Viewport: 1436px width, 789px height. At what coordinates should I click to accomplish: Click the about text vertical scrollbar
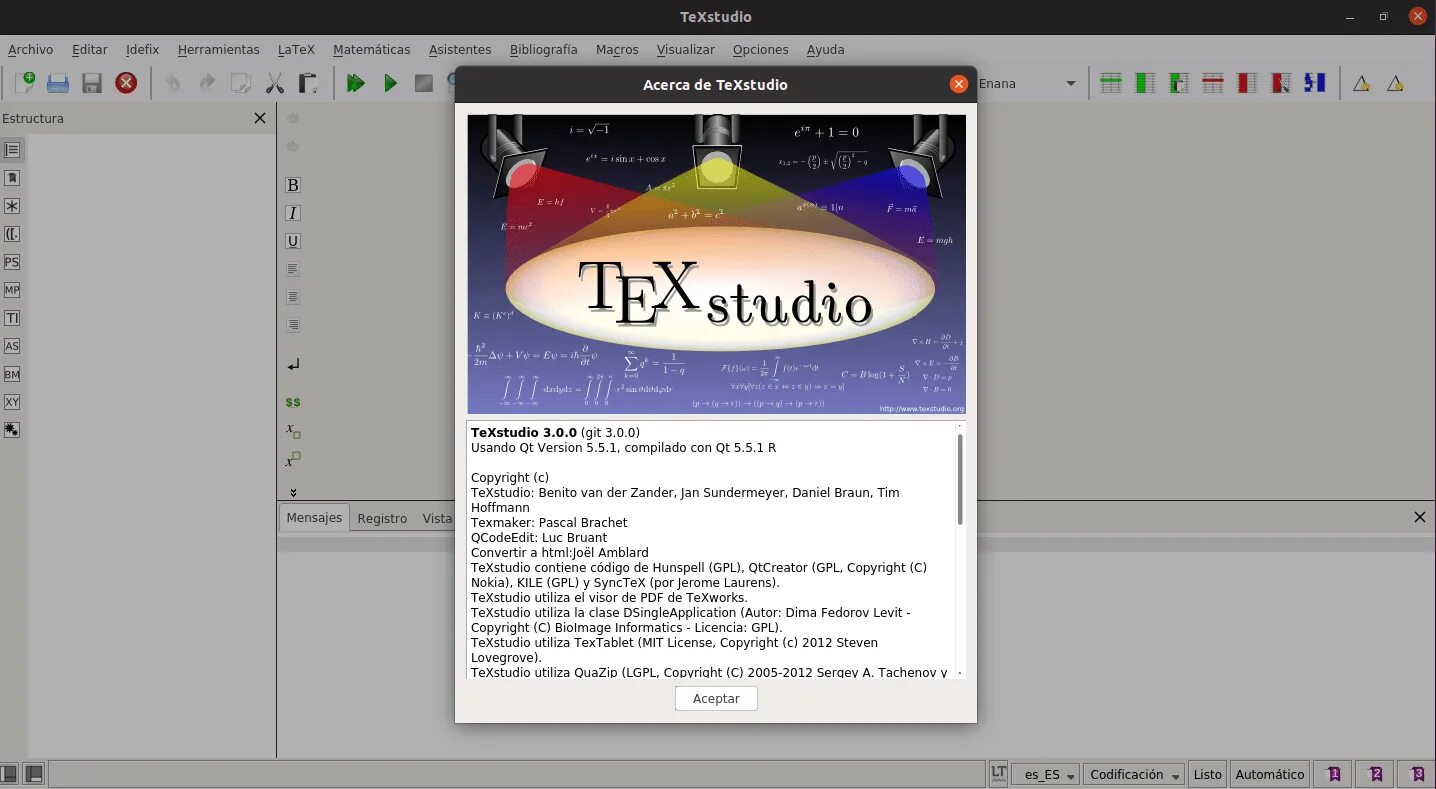[x=960, y=479]
